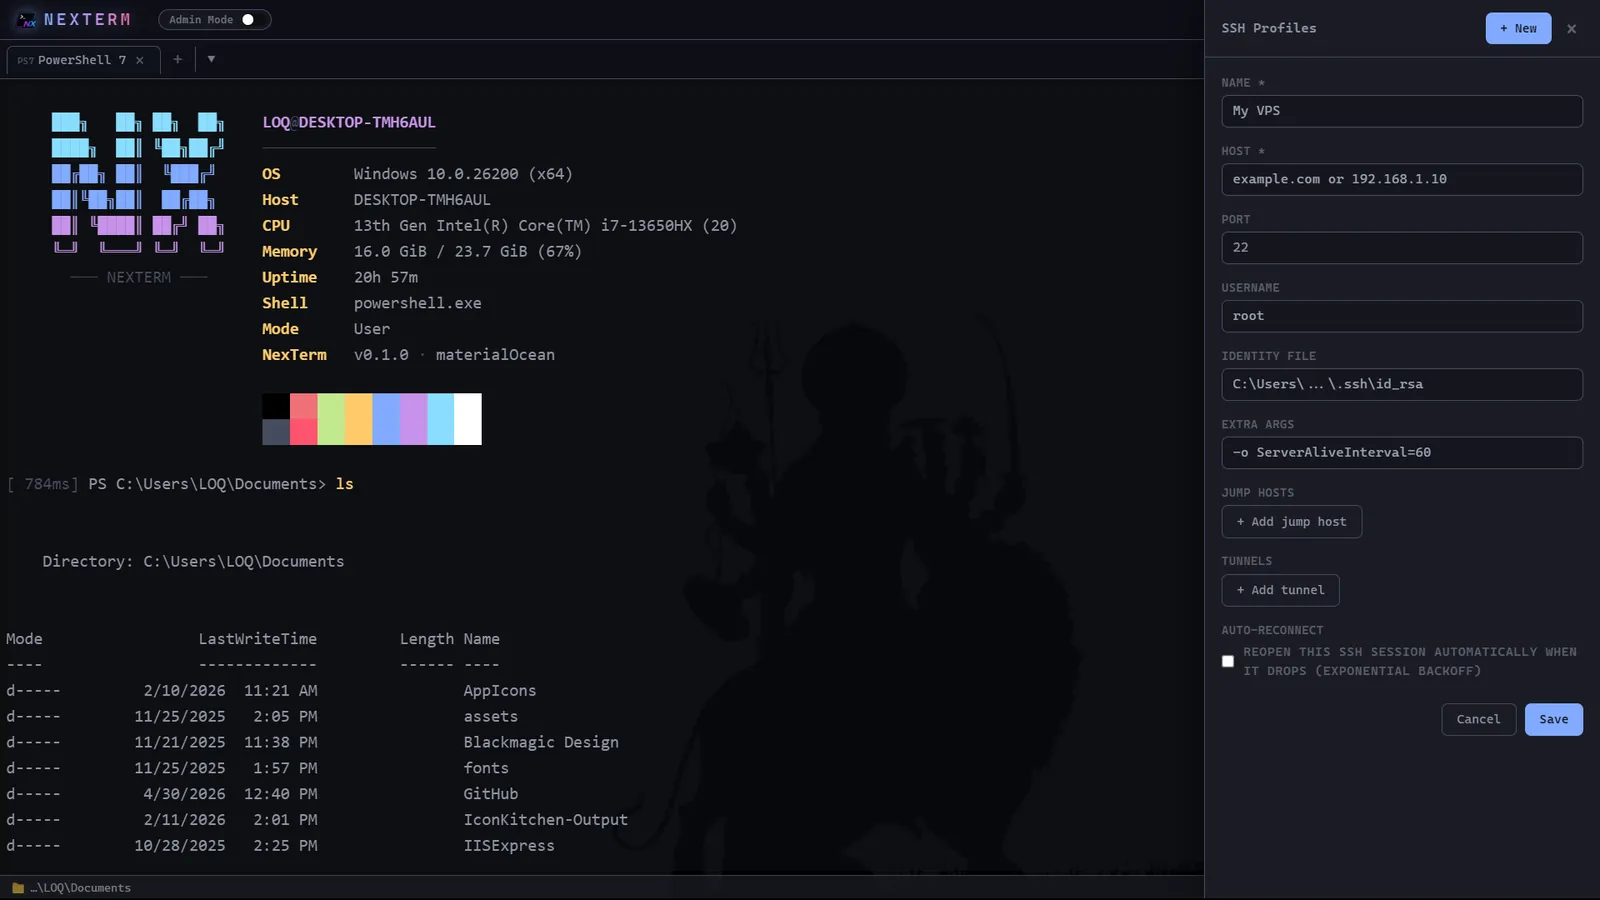Click the IISExpress directory name
This screenshot has height=900, width=1600.
pos(508,846)
